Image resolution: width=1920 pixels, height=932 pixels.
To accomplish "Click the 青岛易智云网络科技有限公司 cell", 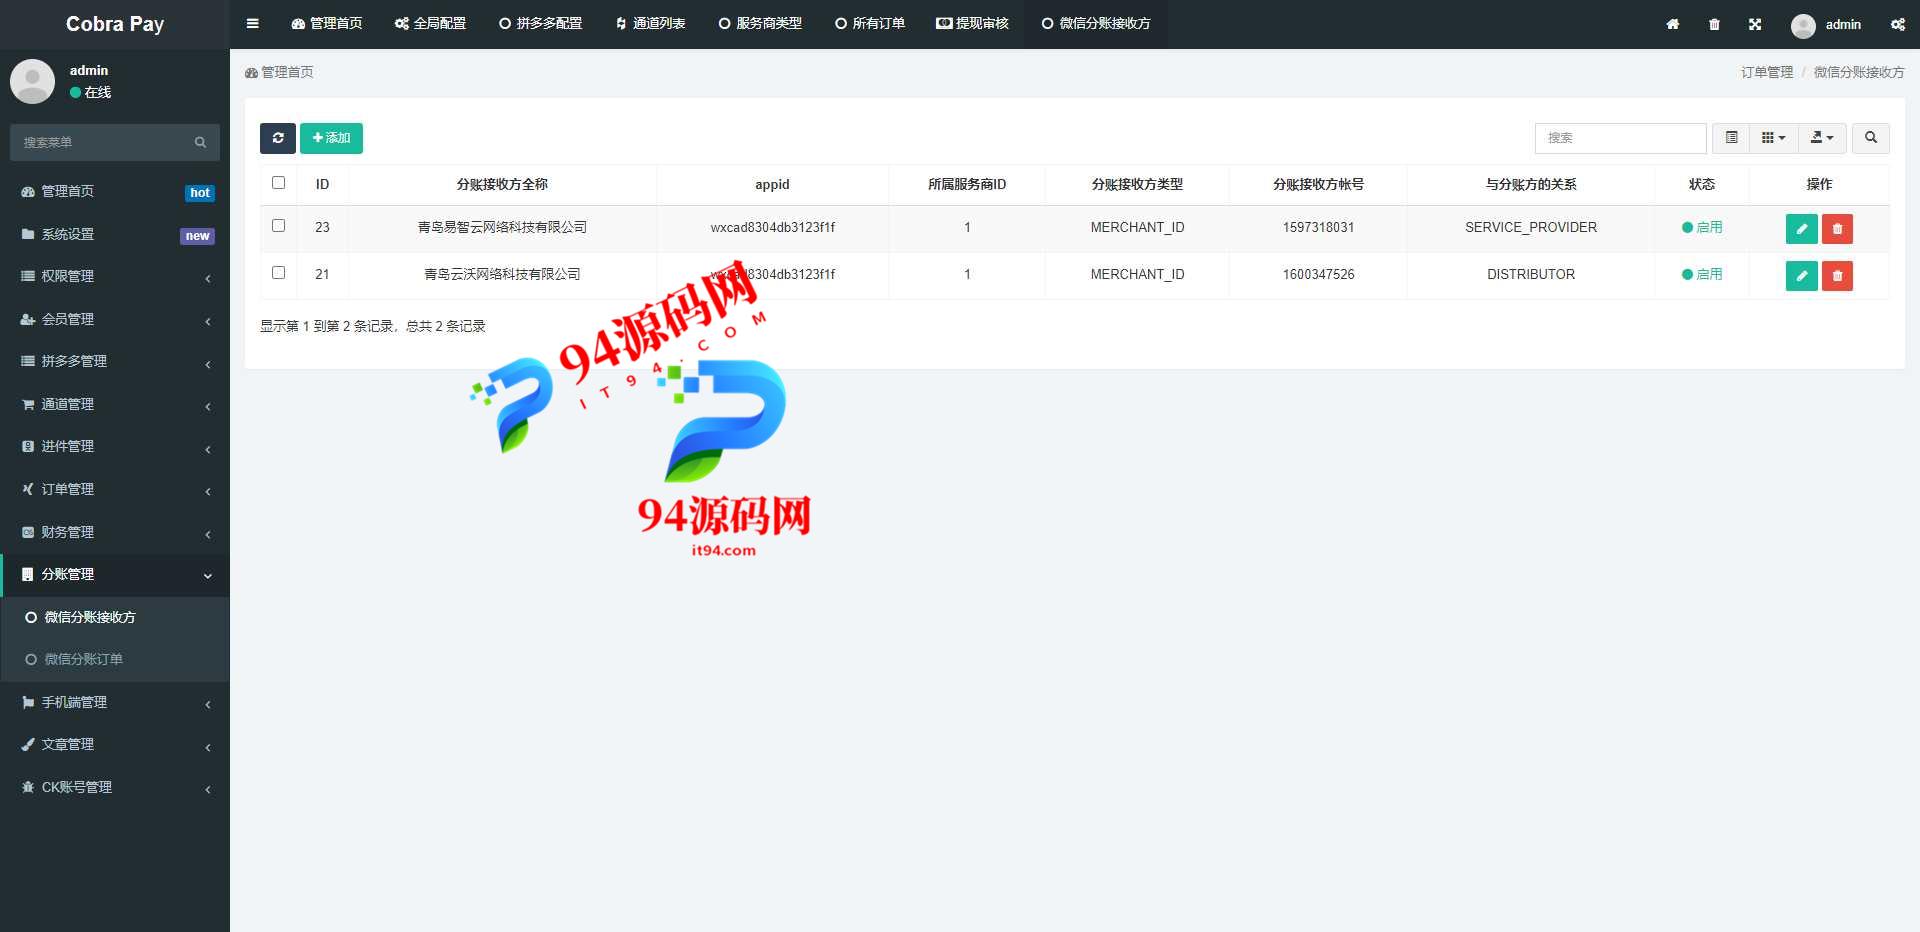I will [502, 228].
